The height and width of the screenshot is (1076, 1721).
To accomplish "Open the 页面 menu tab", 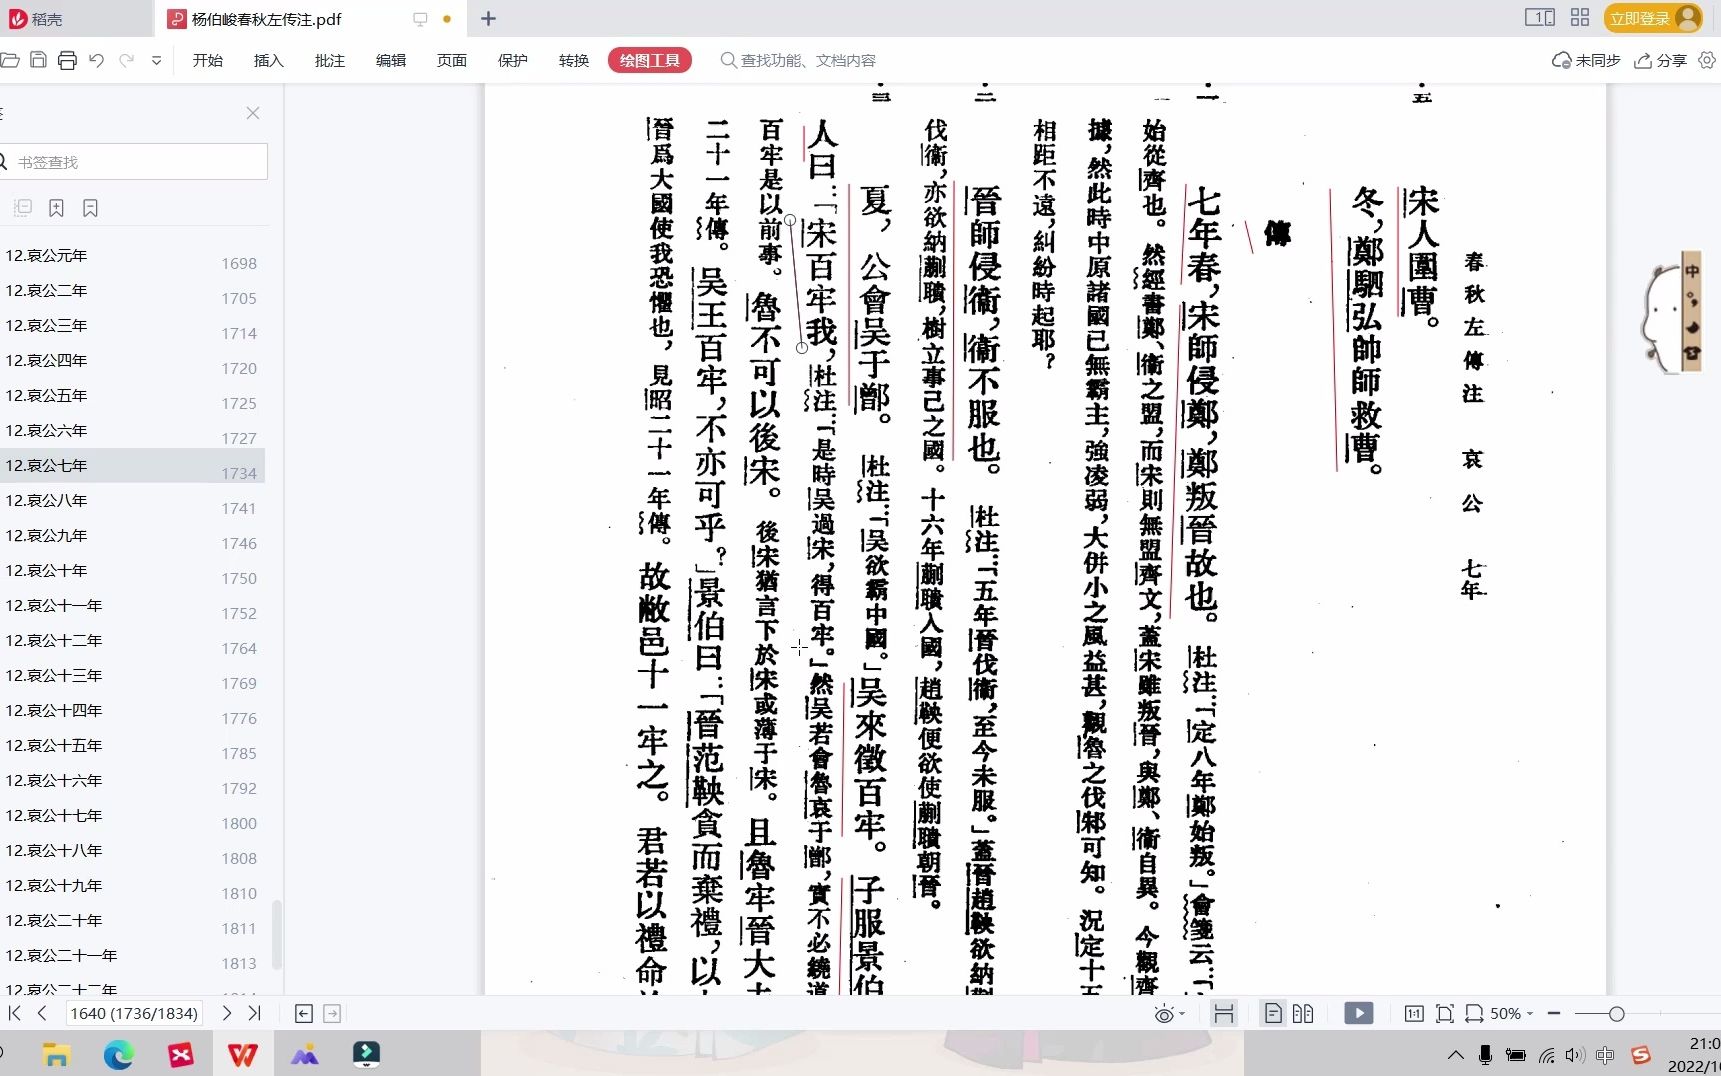I will click(x=452, y=60).
